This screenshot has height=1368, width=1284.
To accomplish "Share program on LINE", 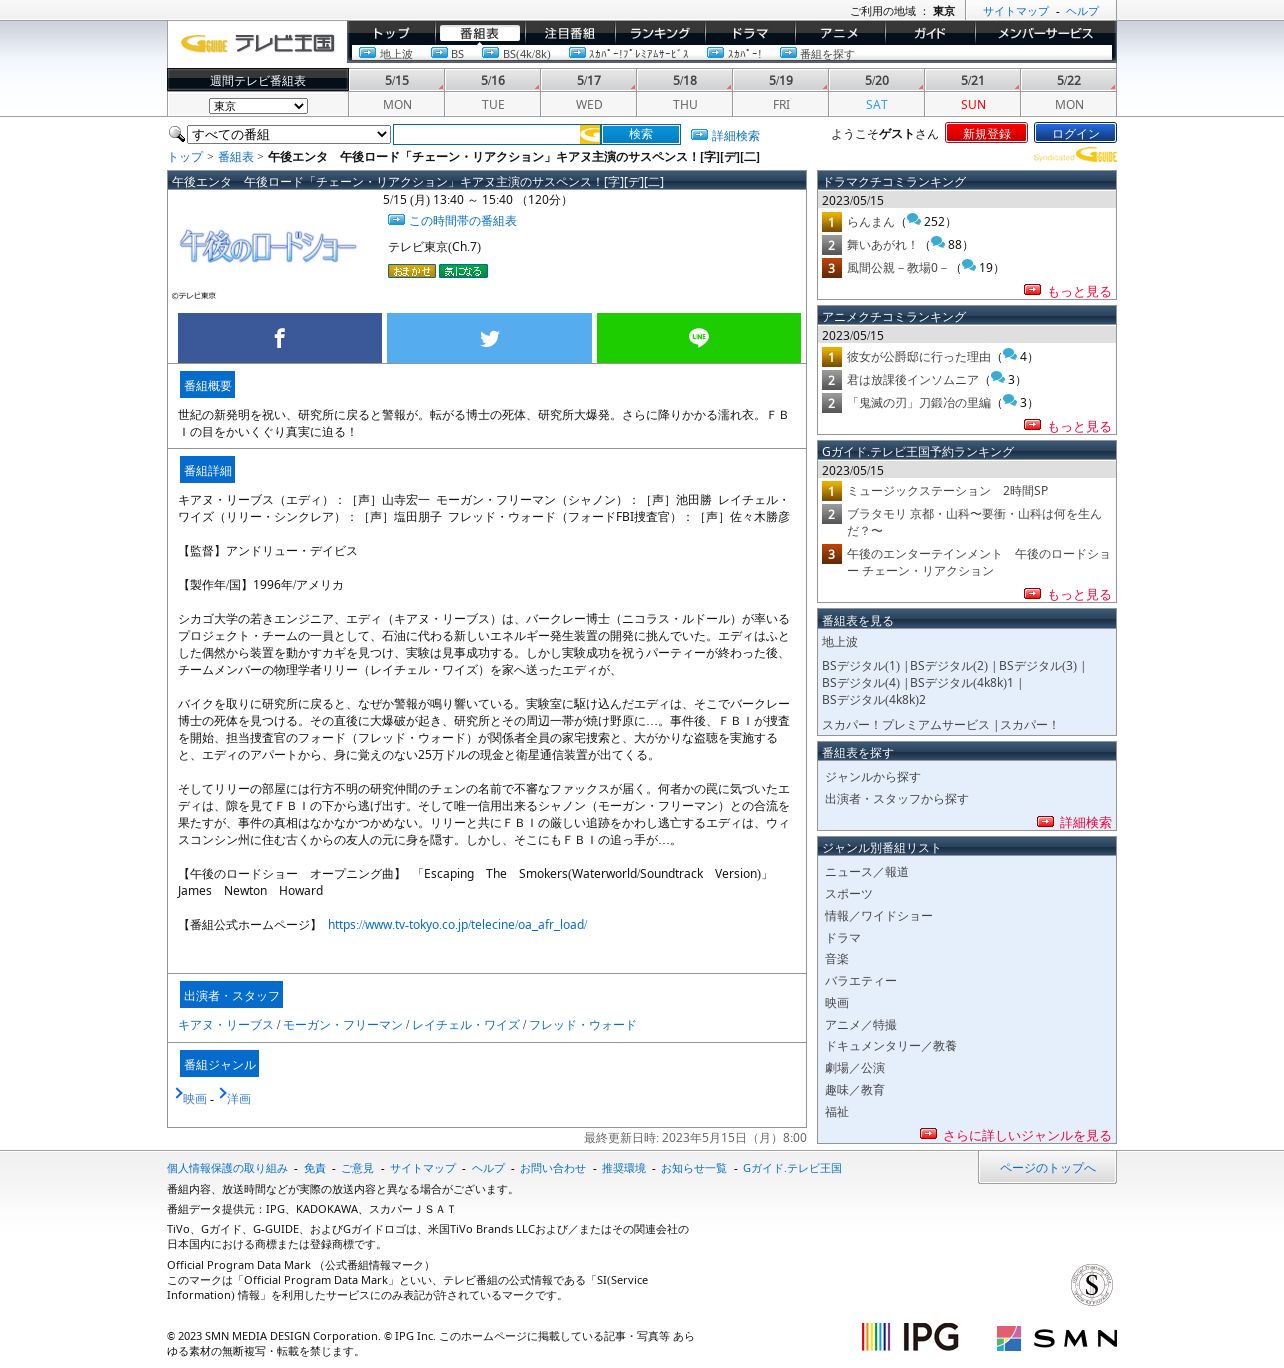I will 699,338.
